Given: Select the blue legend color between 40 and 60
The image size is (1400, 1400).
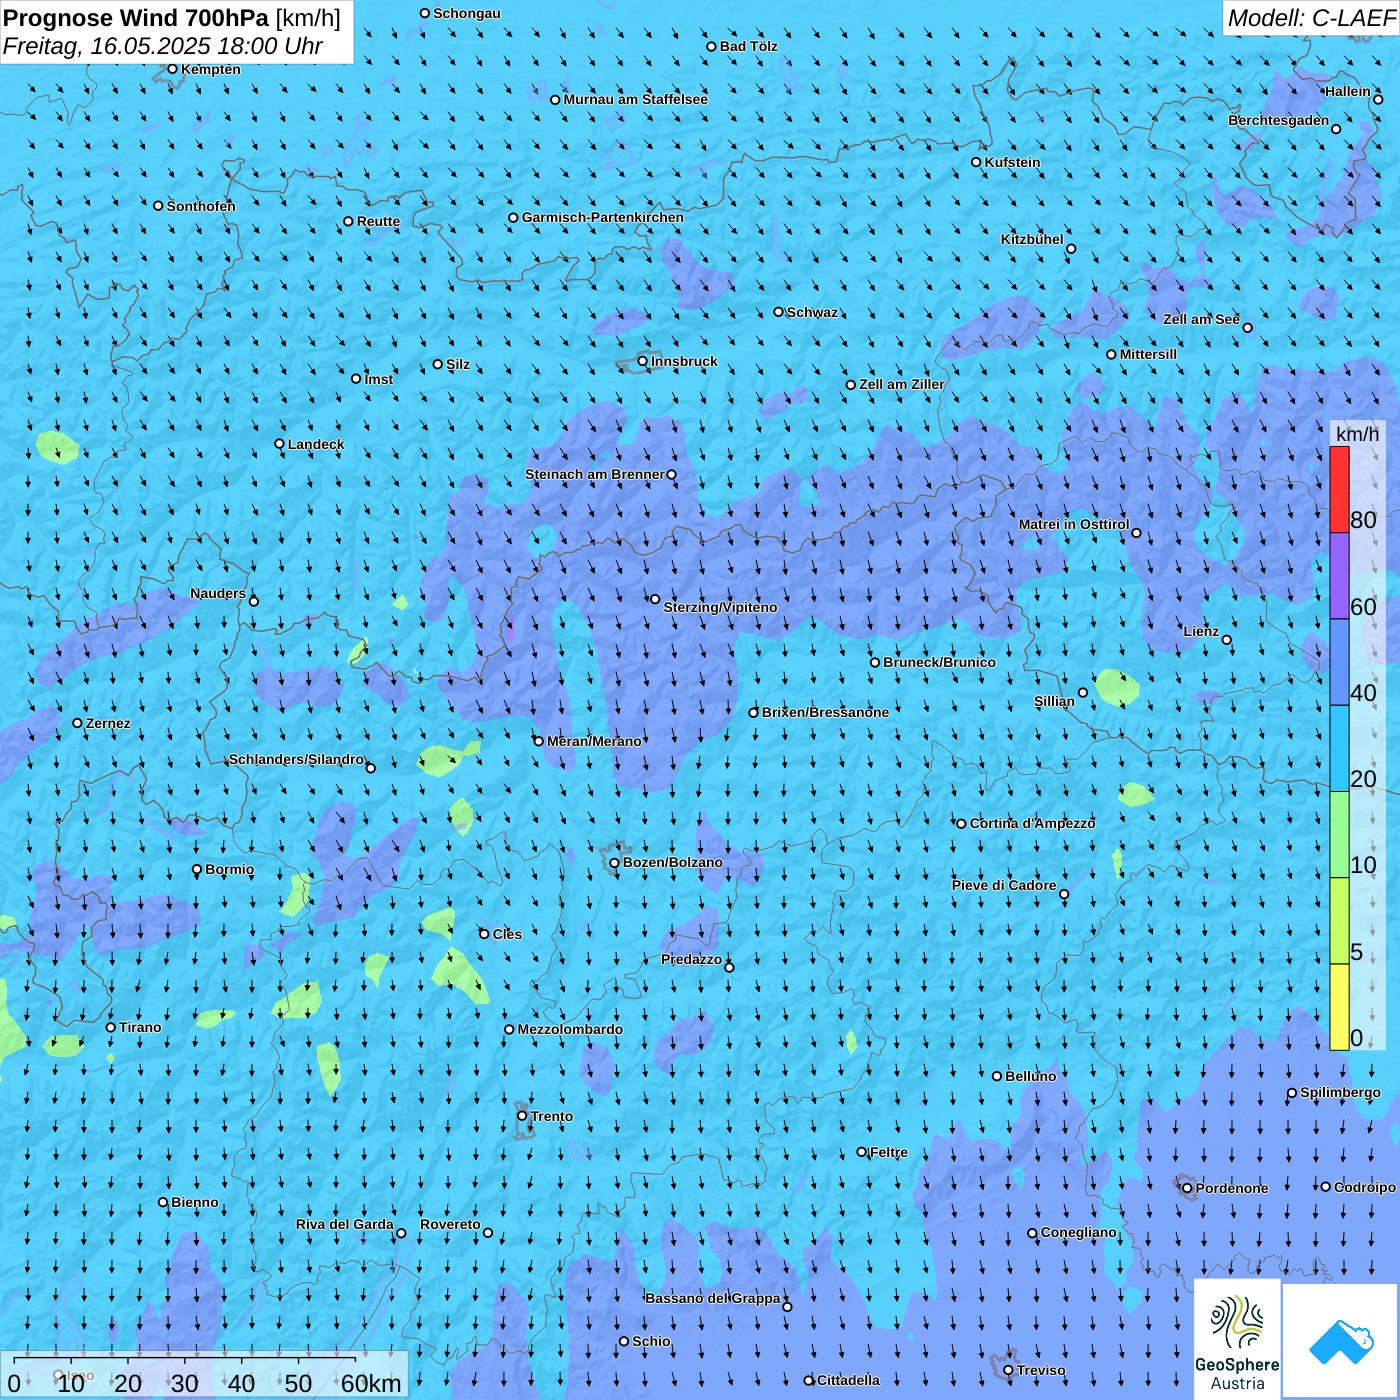Looking at the screenshot, I should (x=1339, y=662).
